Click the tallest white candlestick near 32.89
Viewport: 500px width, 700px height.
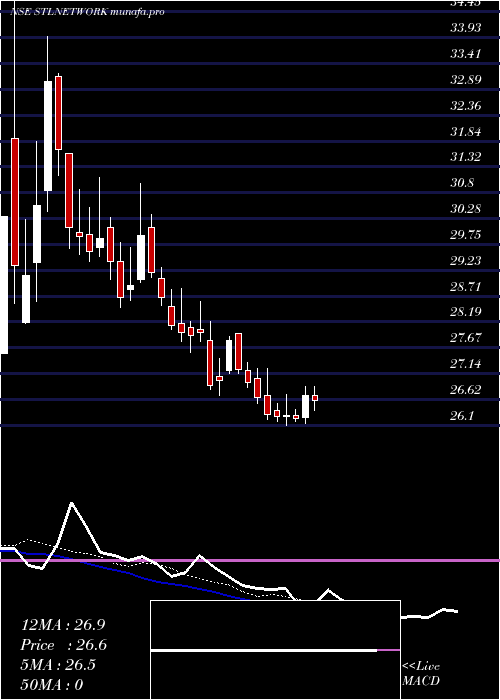48,136
